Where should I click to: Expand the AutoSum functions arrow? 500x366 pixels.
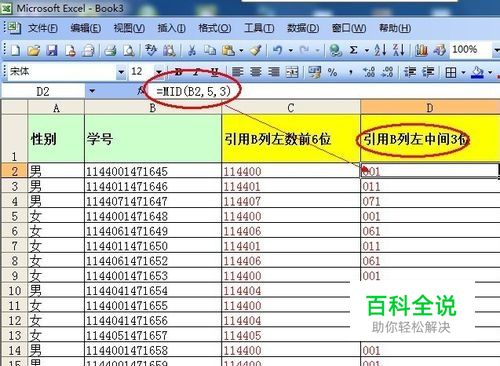(x=367, y=50)
